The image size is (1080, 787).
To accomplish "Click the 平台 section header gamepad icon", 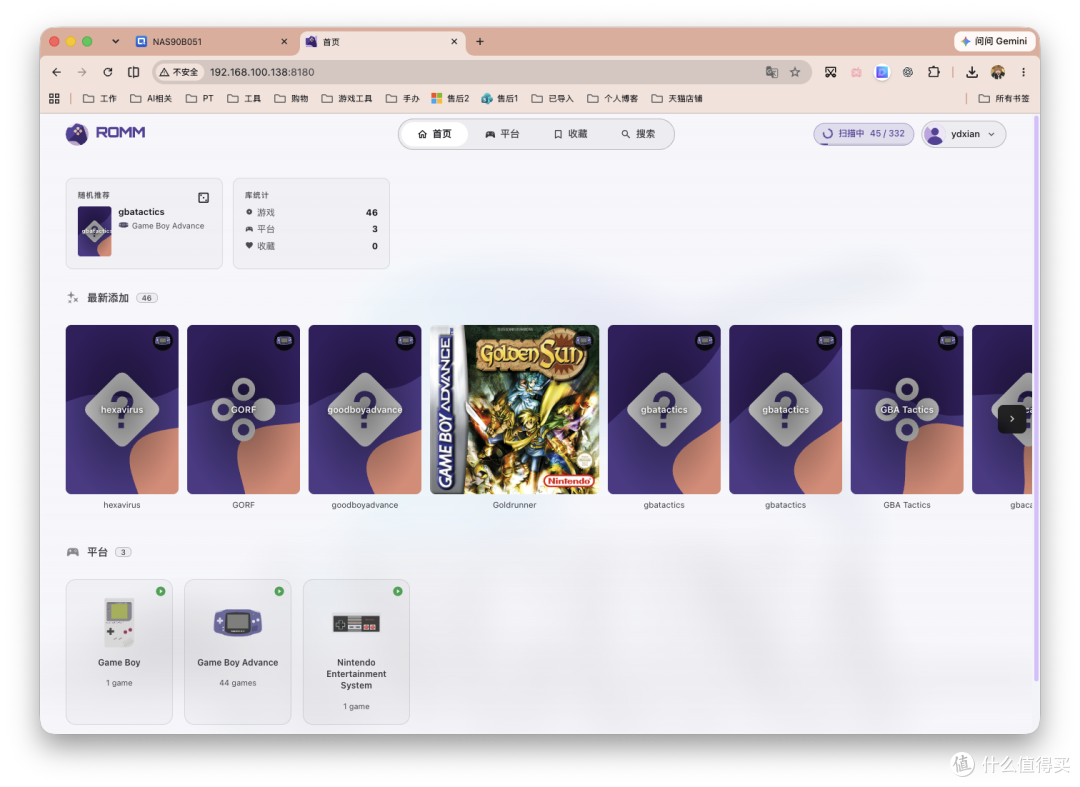I will [x=72, y=552].
